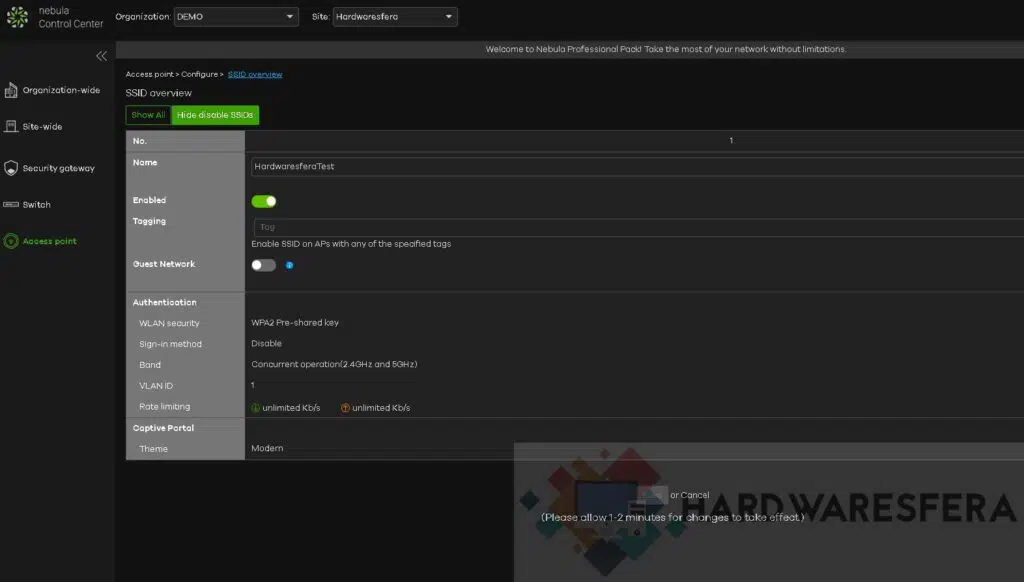
Task: Open the Site dropdown
Action: point(395,16)
